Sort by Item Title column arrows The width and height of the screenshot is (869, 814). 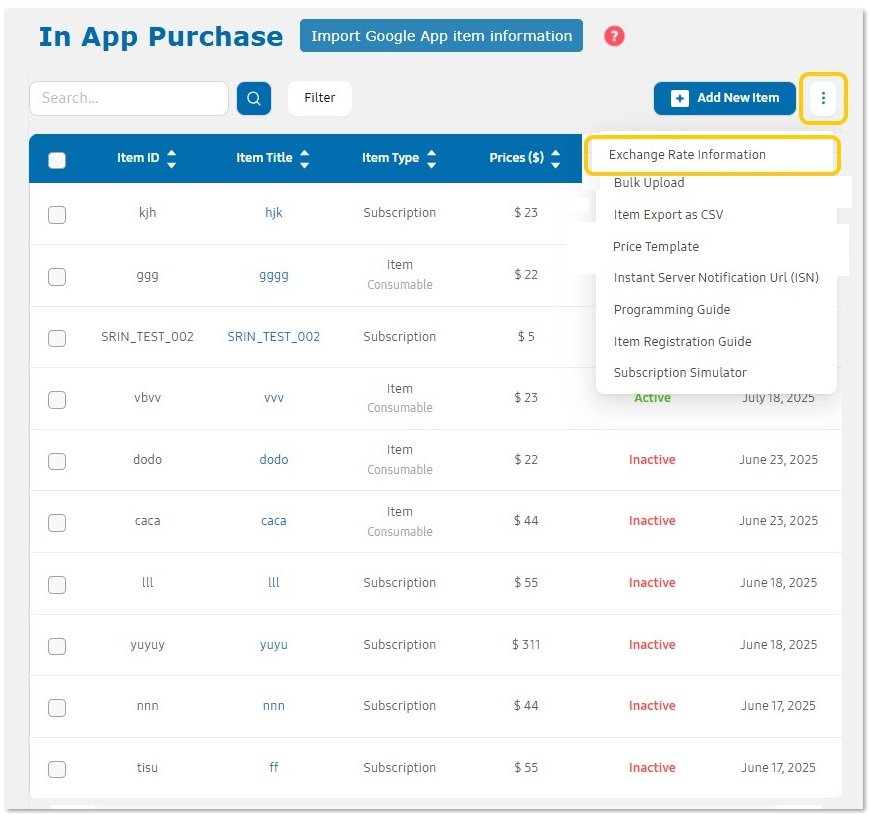click(304, 158)
